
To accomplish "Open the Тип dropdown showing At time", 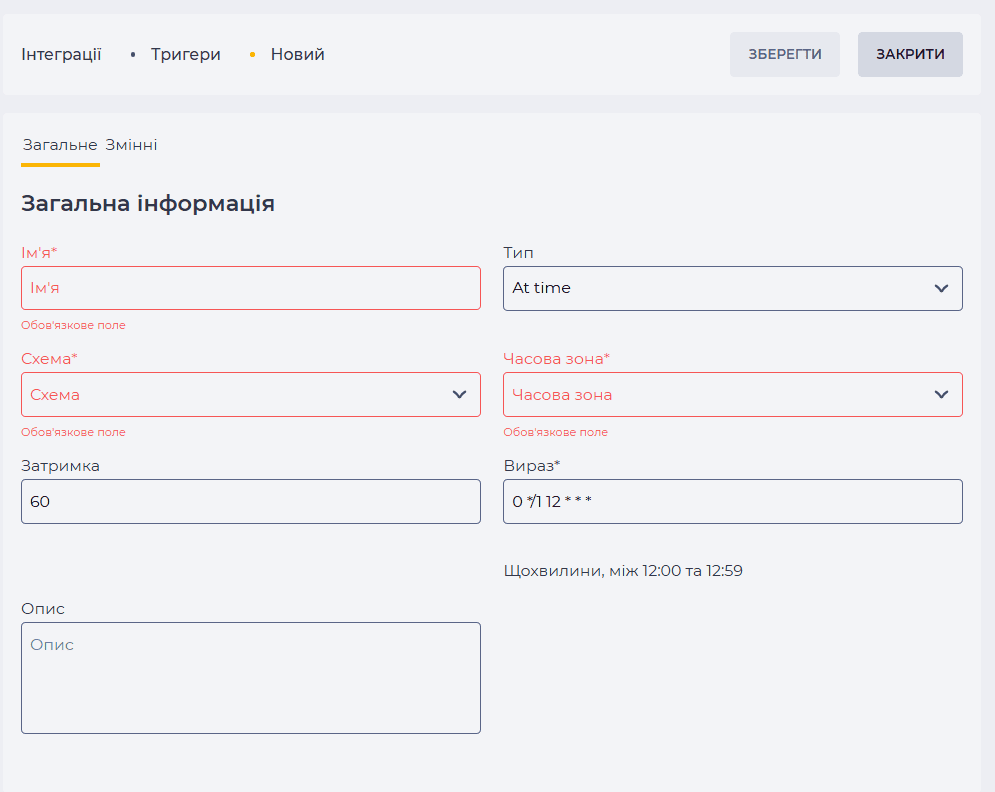I will click(x=733, y=288).
